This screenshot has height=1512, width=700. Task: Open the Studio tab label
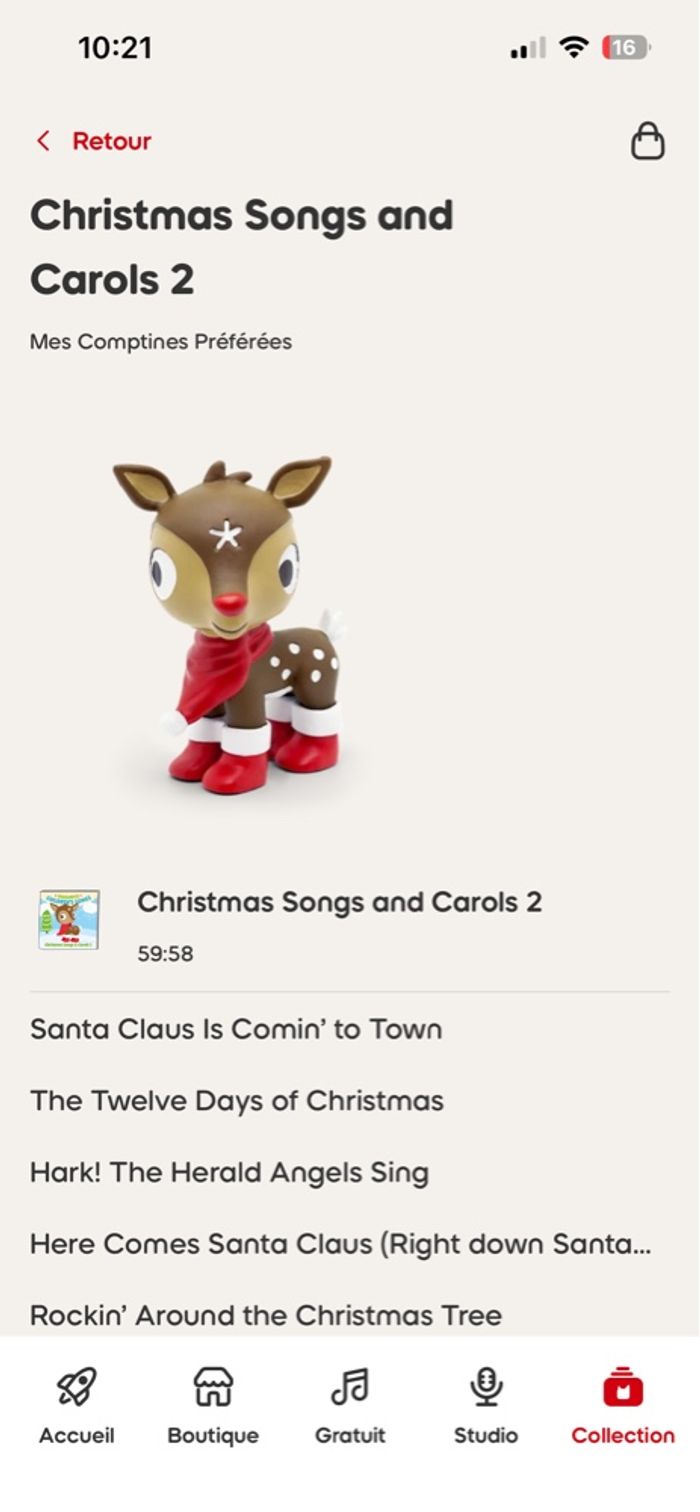[486, 1435]
